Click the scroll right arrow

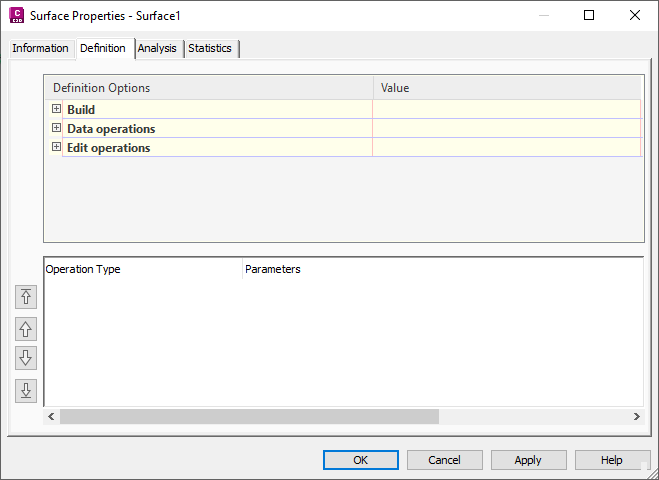(x=636, y=417)
